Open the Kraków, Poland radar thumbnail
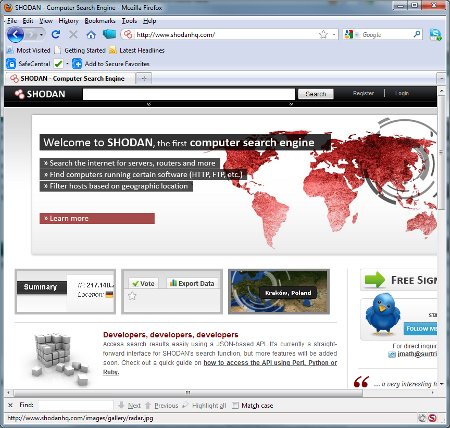 point(279,292)
